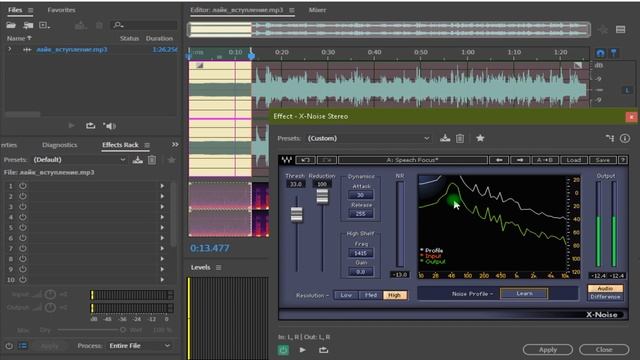Click Undo arrow in Waves plugin toolbar
640x360 pixels.
[x=305, y=160]
